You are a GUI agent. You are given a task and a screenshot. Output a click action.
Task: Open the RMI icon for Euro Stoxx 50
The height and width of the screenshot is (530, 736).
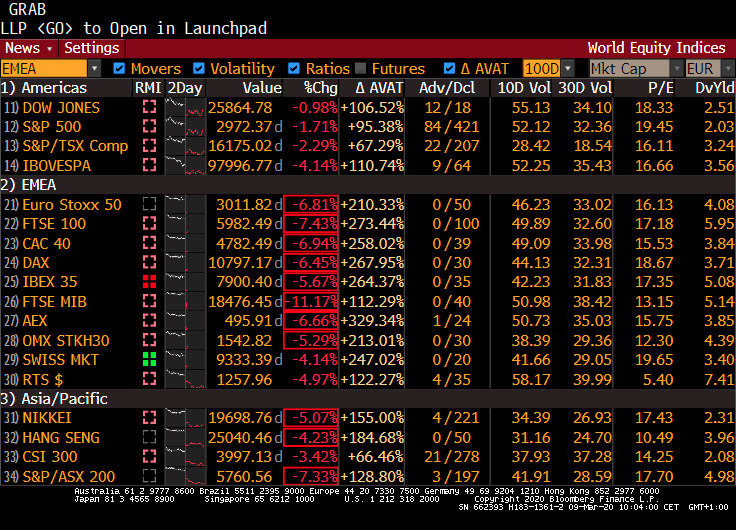coord(149,204)
